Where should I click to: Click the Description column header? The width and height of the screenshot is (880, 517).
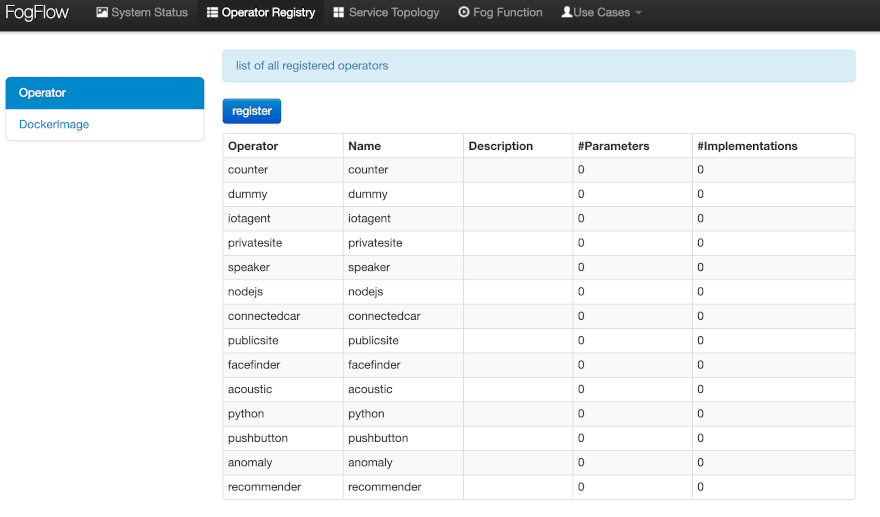pyautogui.click(x=501, y=146)
